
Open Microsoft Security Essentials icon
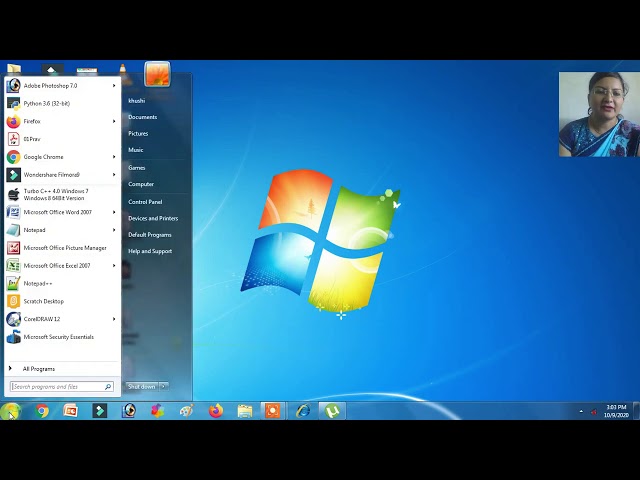coord(13,337)
